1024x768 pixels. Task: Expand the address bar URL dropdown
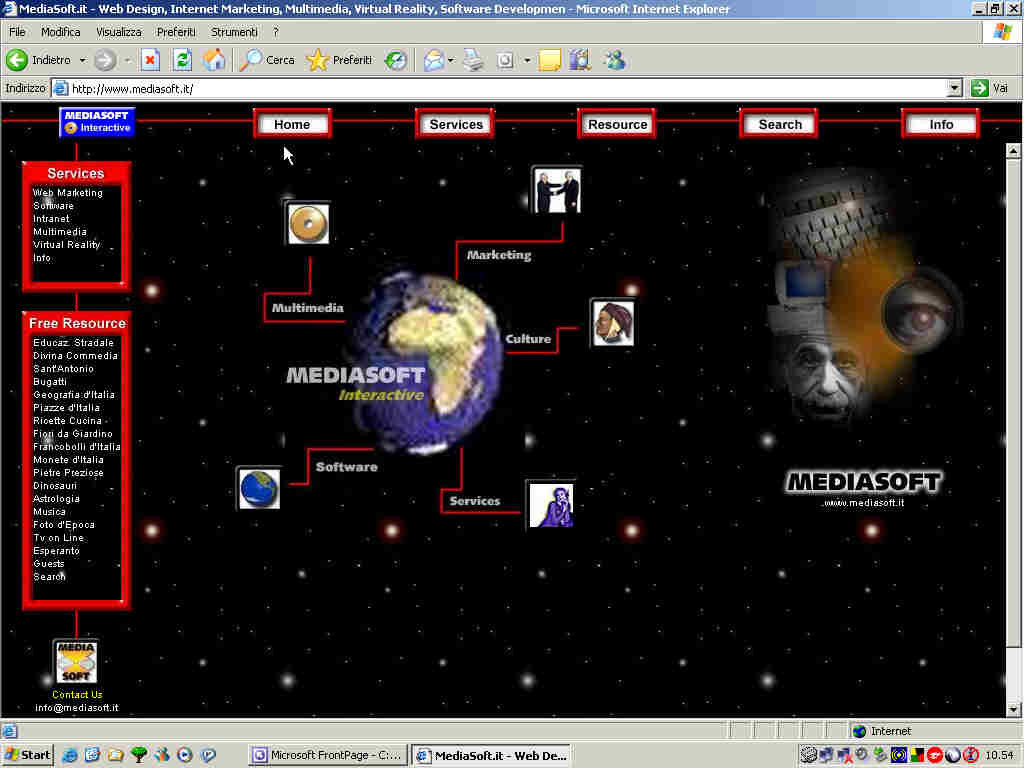(x=954, y=88)
